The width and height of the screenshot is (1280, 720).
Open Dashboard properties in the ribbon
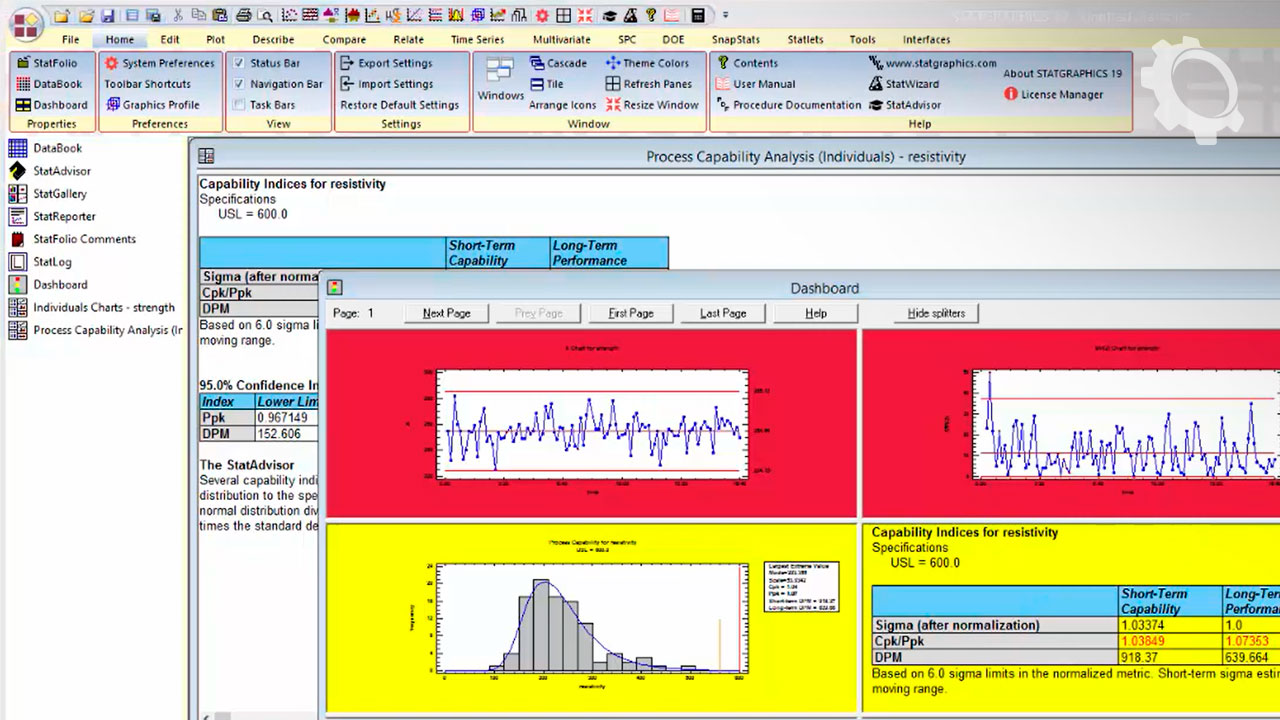click(x=52, y=105)
